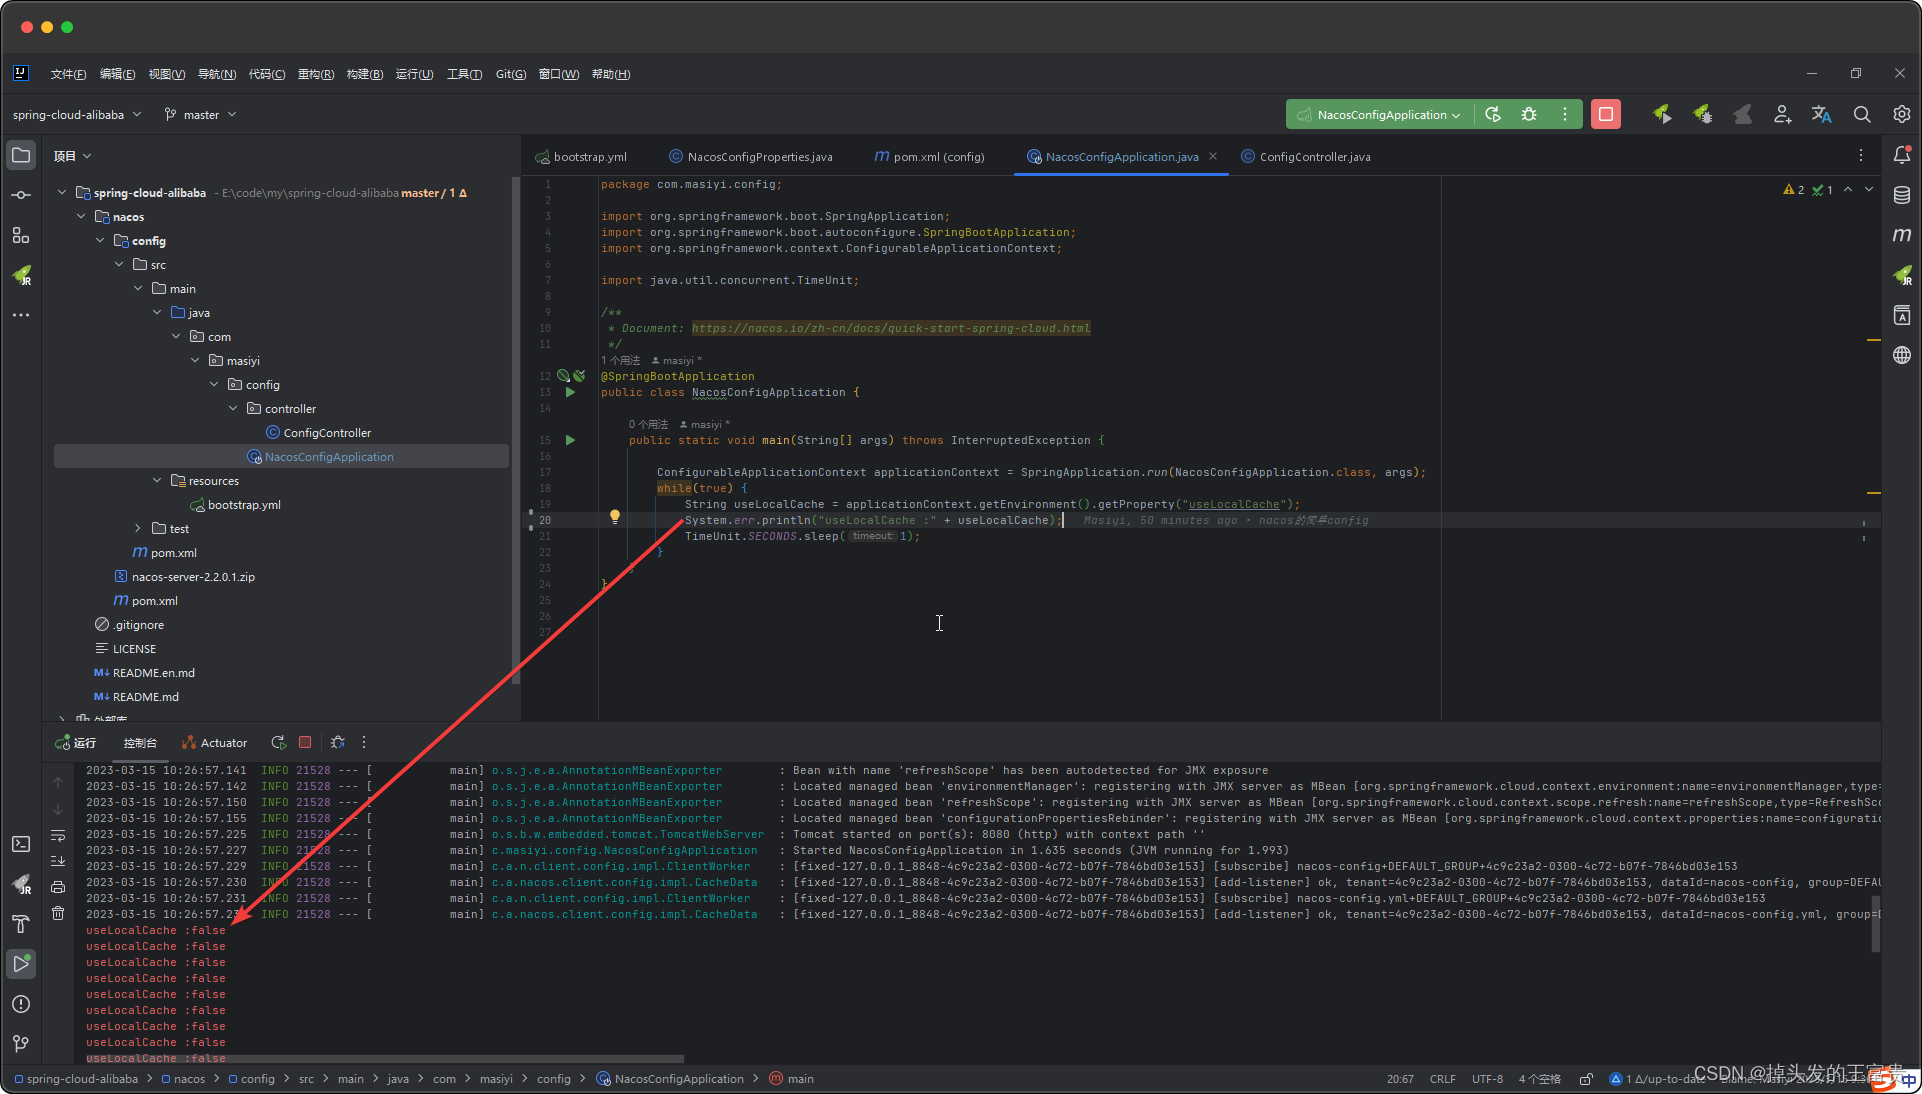
Task: Click the Debug bug icon in toolbar
Action: [1529, 114]
